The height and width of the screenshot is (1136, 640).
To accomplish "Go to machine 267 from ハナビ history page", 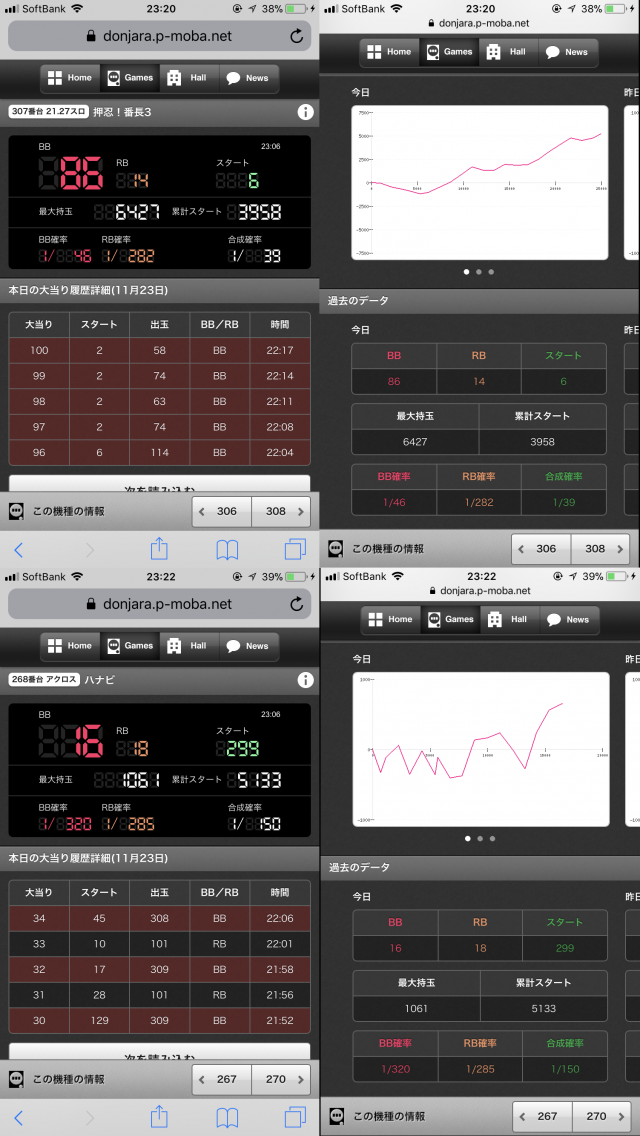I will click(222, 1079).
